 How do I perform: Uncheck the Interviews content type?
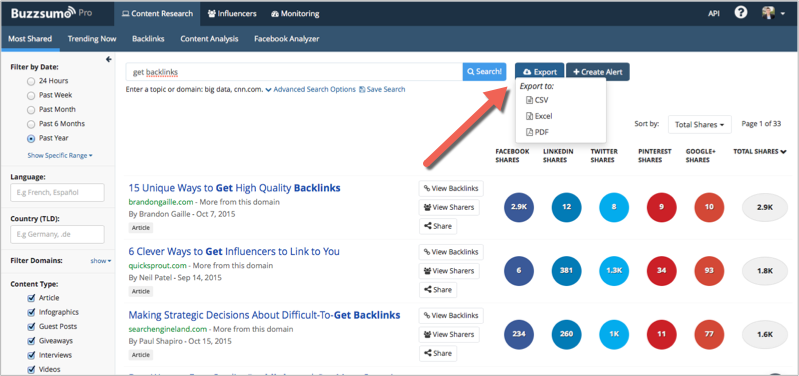coord(31,355)
